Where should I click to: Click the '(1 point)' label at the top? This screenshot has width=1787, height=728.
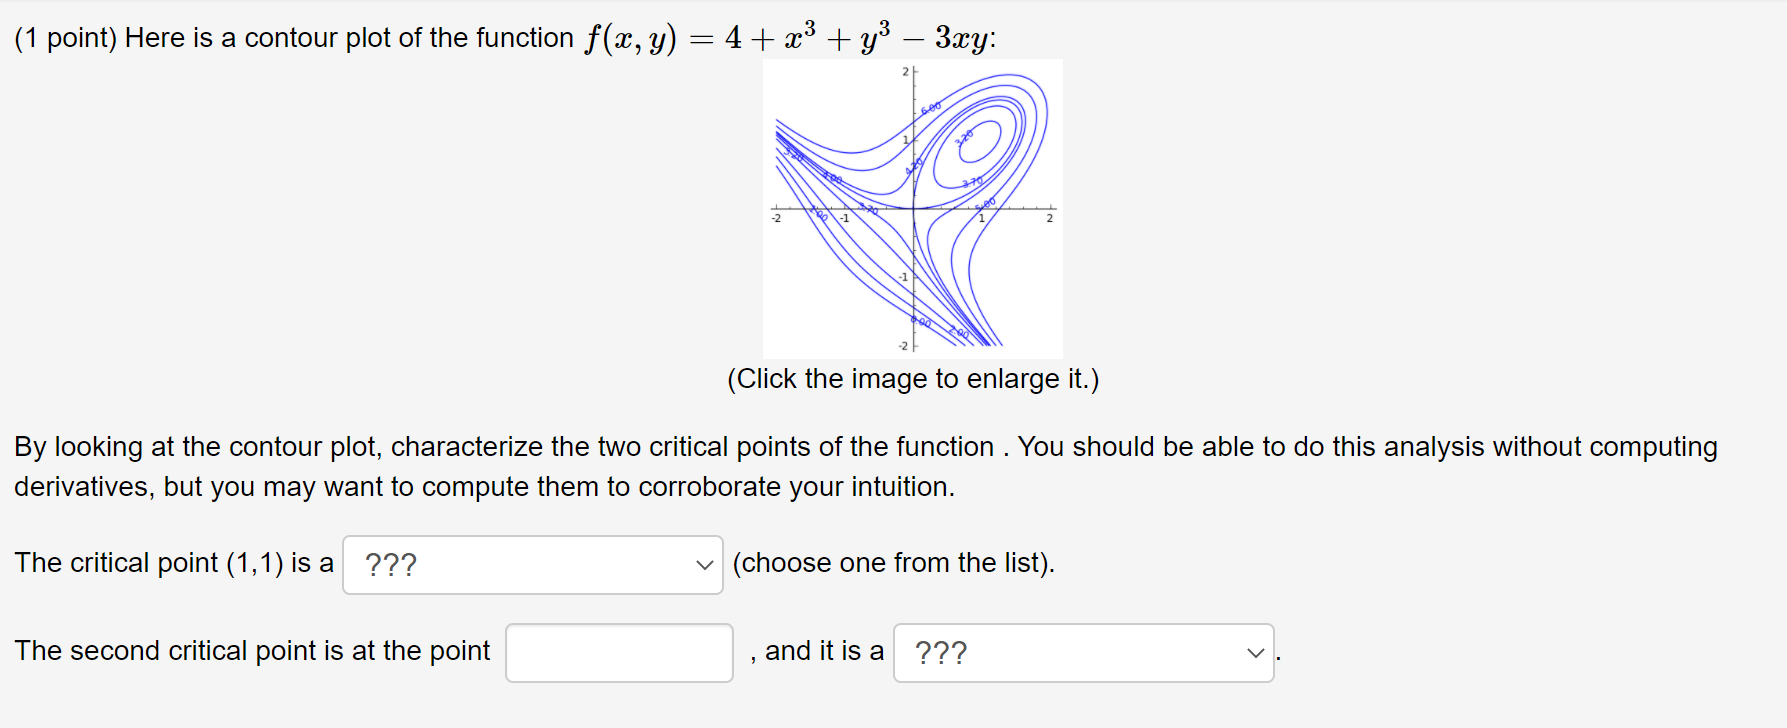coord(68,37)
